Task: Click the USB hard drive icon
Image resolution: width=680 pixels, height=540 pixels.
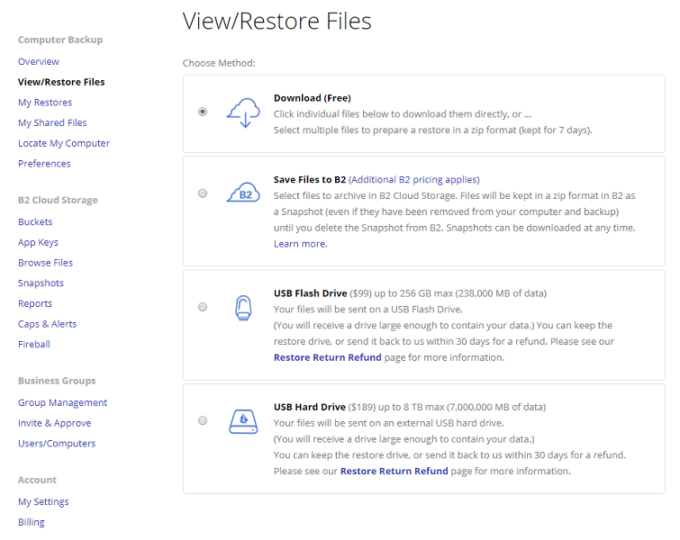Action: pos(243,421)
